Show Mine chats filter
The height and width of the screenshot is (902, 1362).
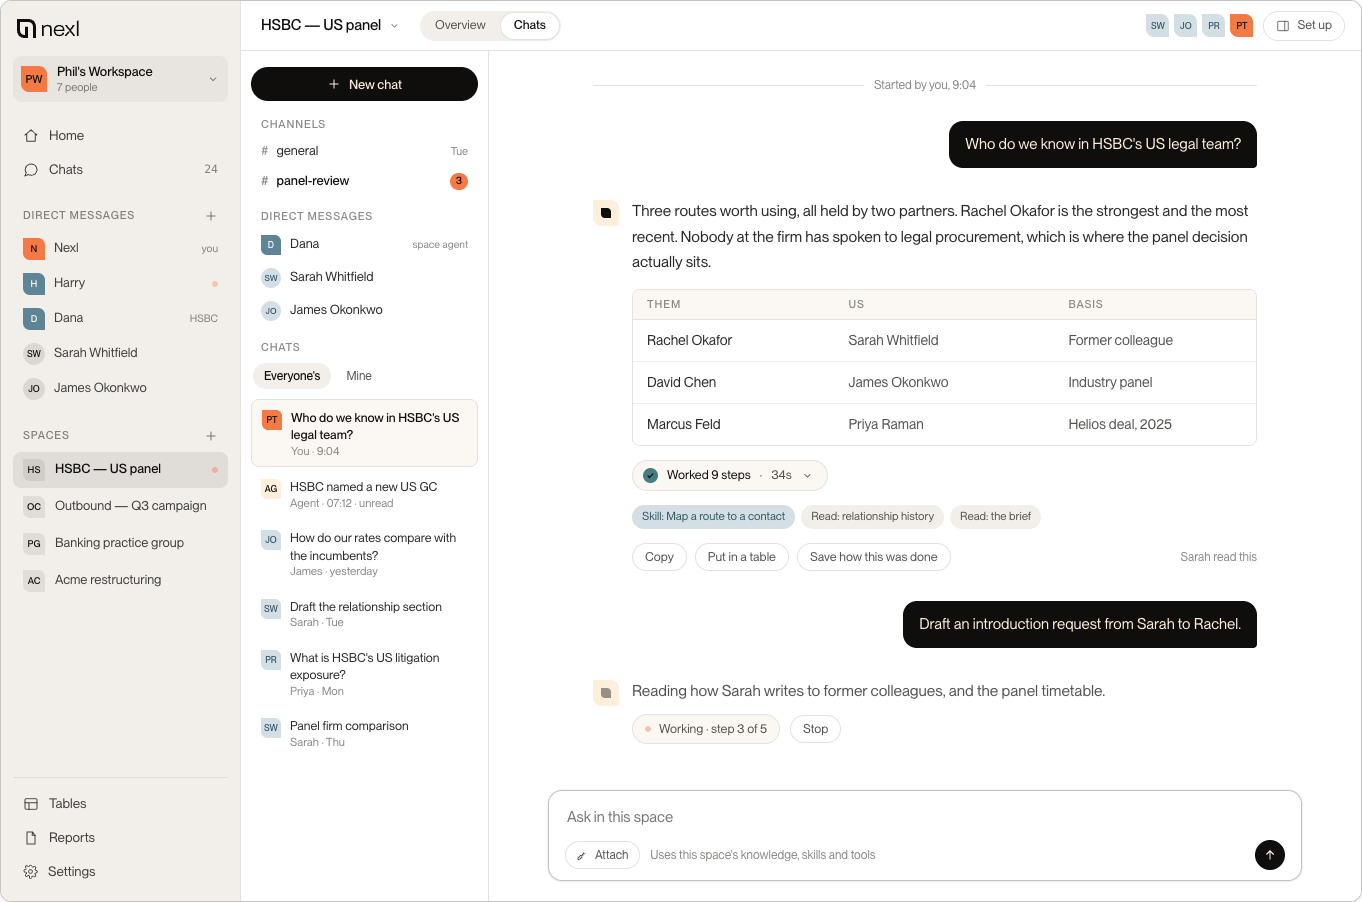click(359, 376)
